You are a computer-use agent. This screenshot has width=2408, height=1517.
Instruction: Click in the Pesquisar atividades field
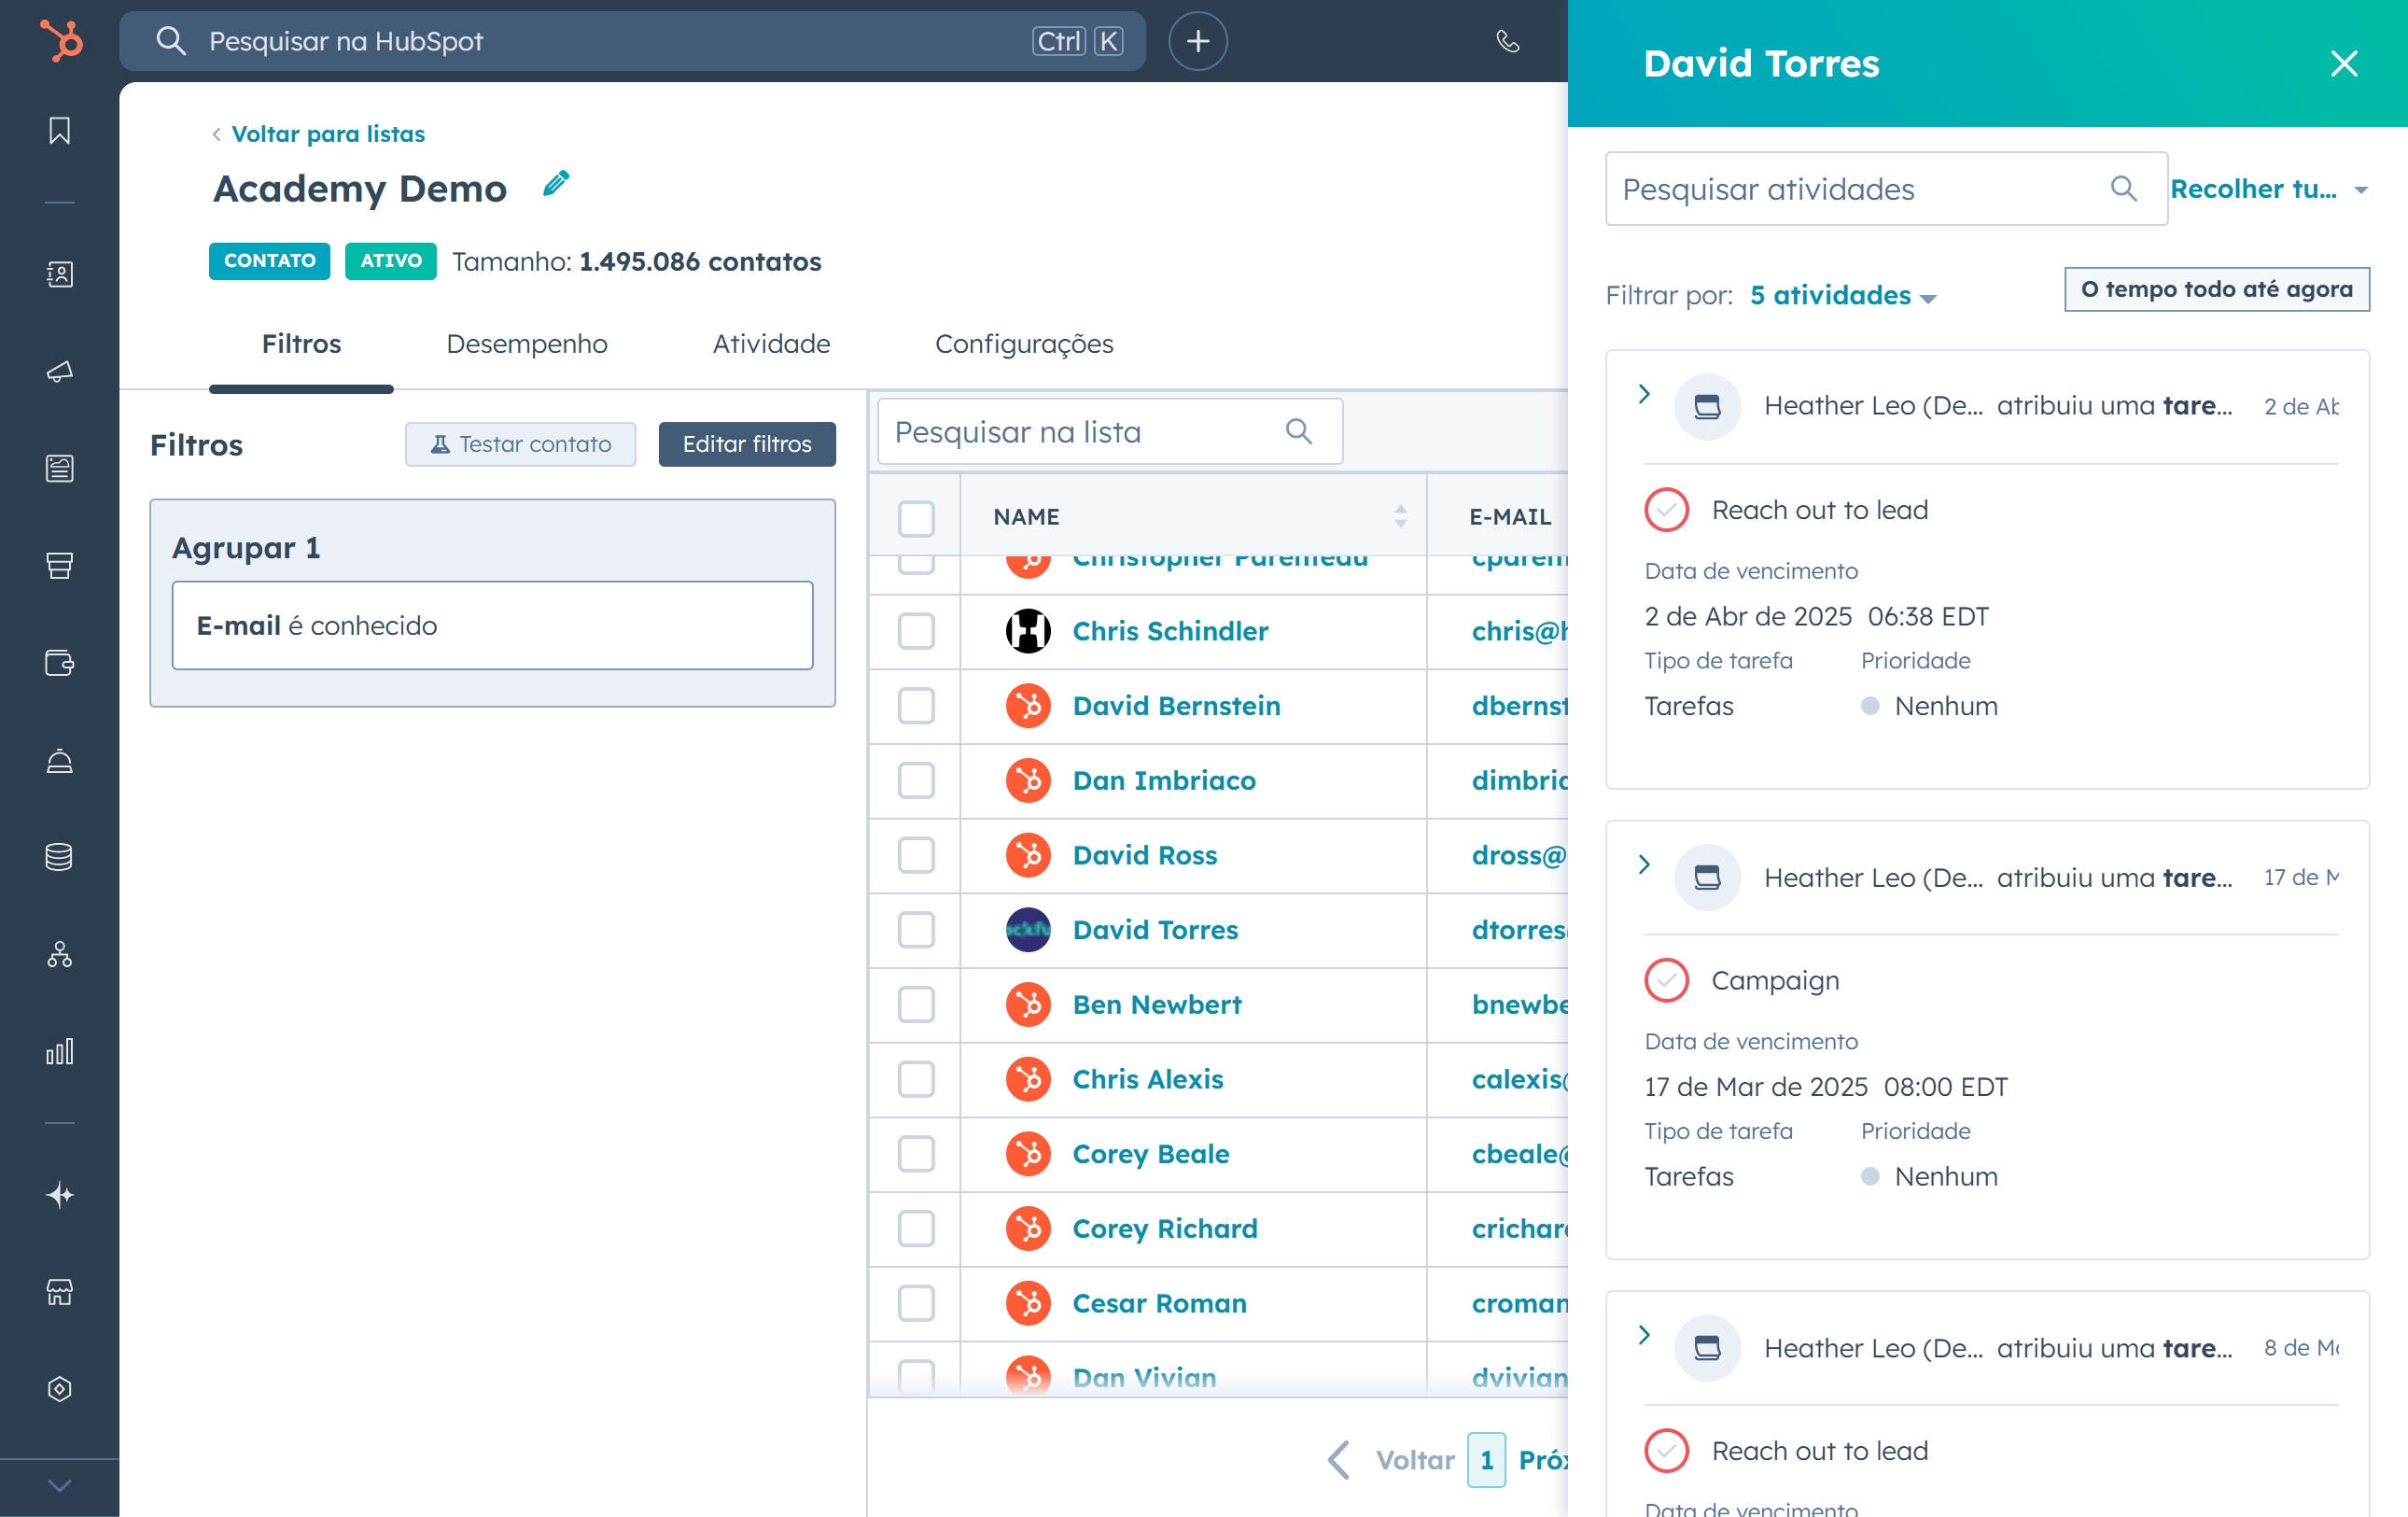1886,189
